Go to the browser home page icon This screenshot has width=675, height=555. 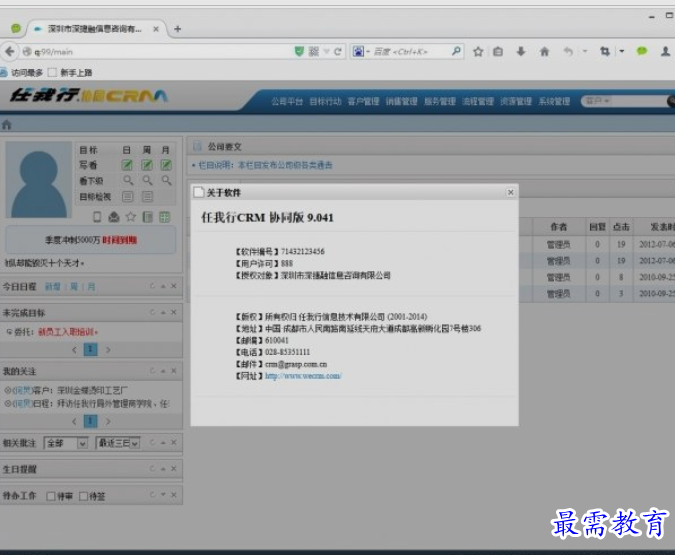(x=544, y=52)
